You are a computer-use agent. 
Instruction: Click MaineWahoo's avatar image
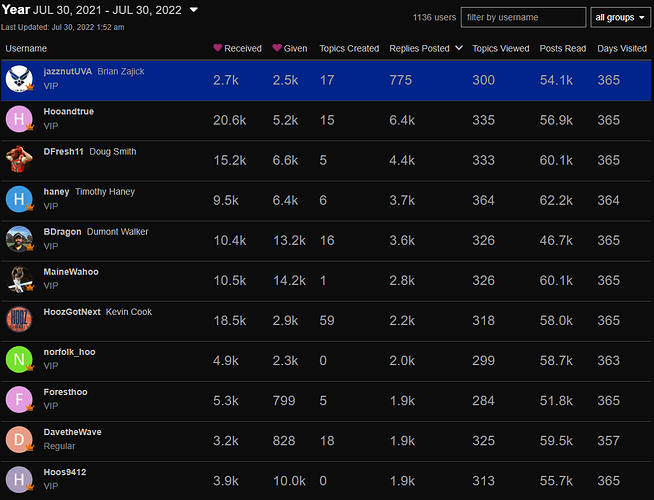19,279
